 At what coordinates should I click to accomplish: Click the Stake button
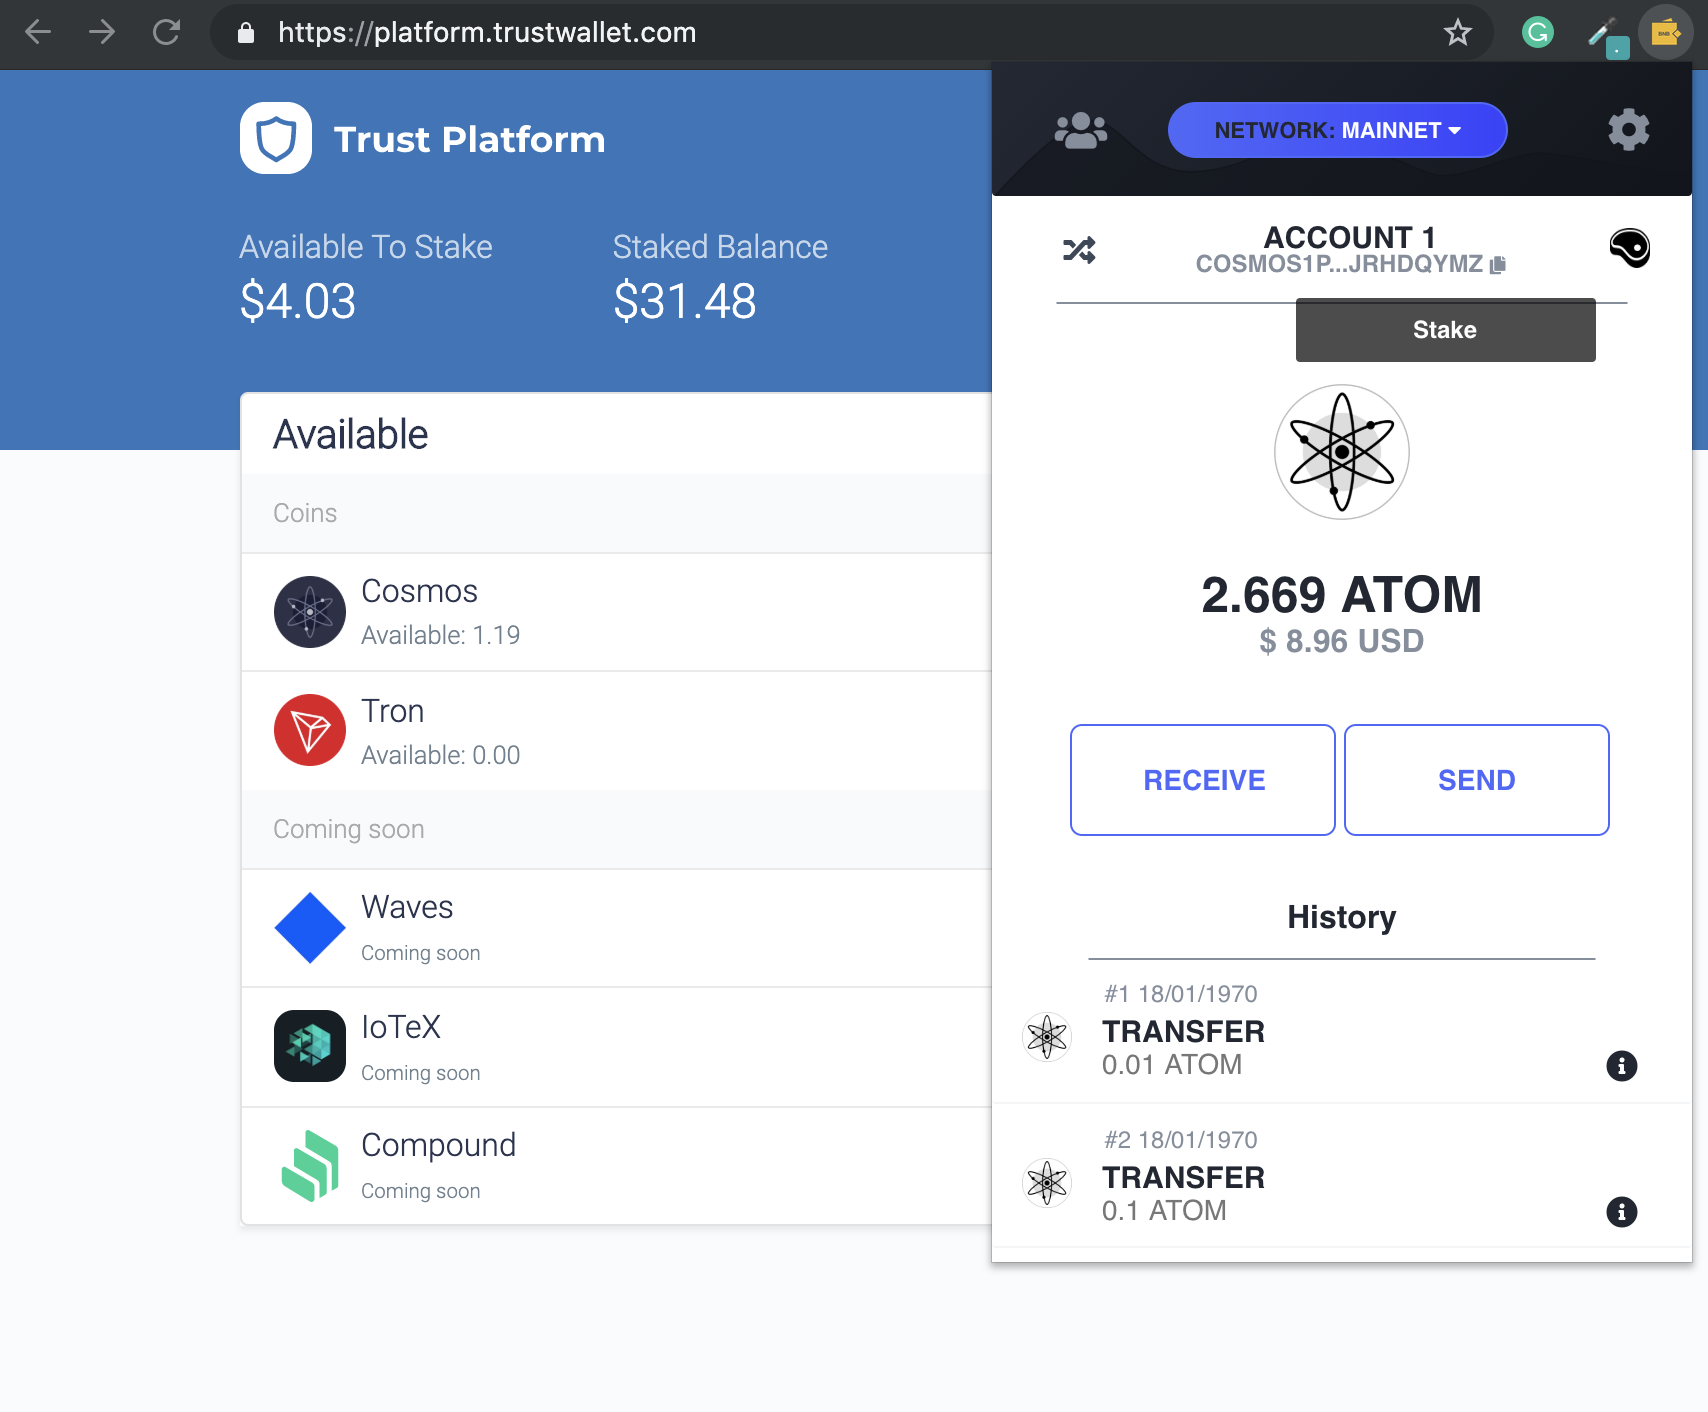pyautogui.click(x=1445, y=330)
